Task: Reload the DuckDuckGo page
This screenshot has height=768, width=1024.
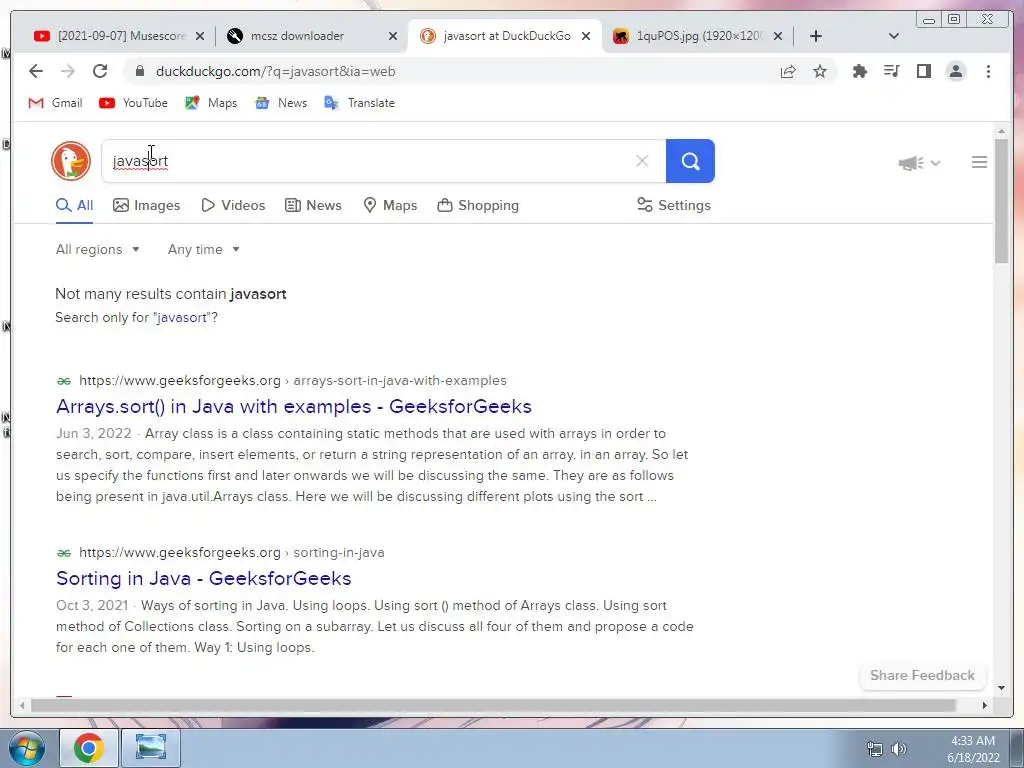Action: point(99,71)
